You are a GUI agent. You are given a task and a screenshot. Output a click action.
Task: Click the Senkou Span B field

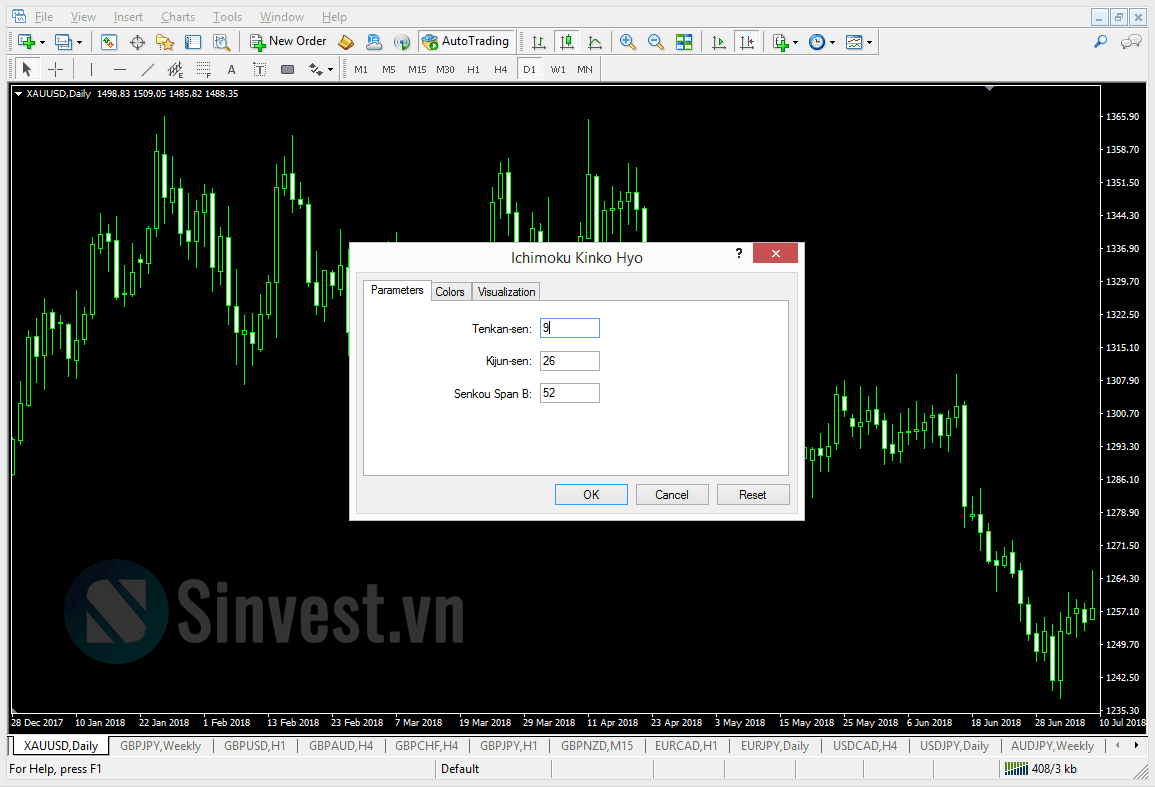569,393
